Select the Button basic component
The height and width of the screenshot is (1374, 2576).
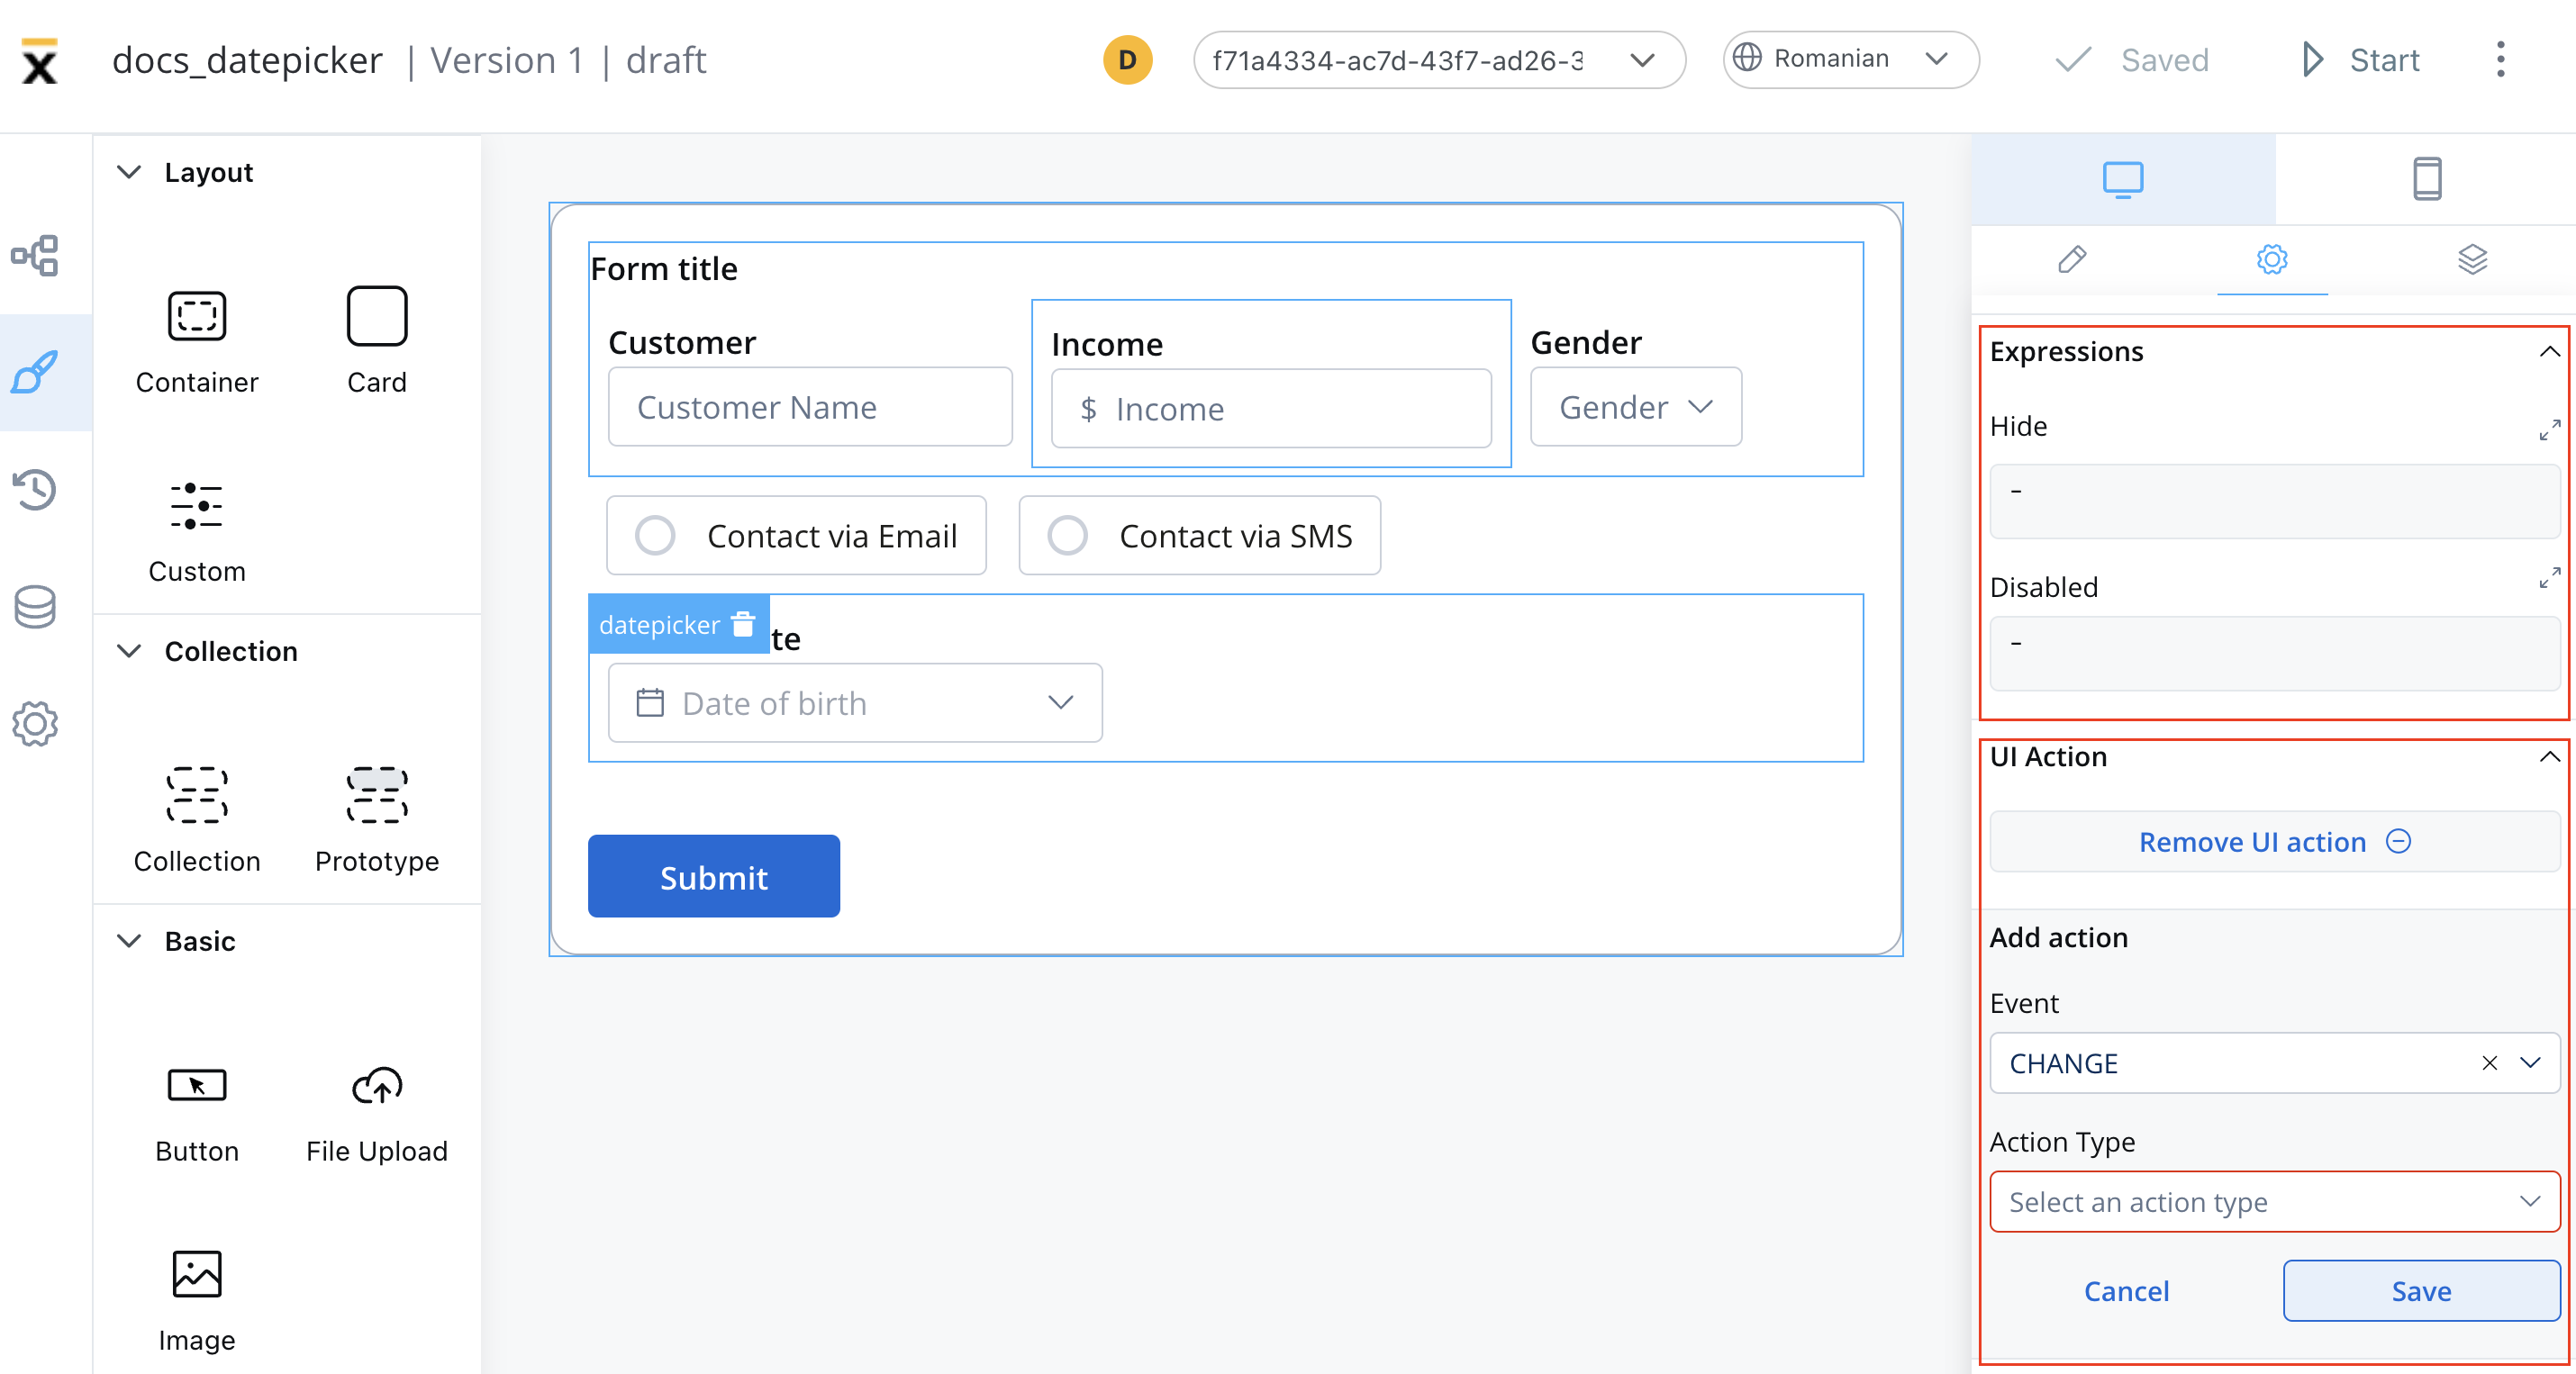(x=197, y=1115)
